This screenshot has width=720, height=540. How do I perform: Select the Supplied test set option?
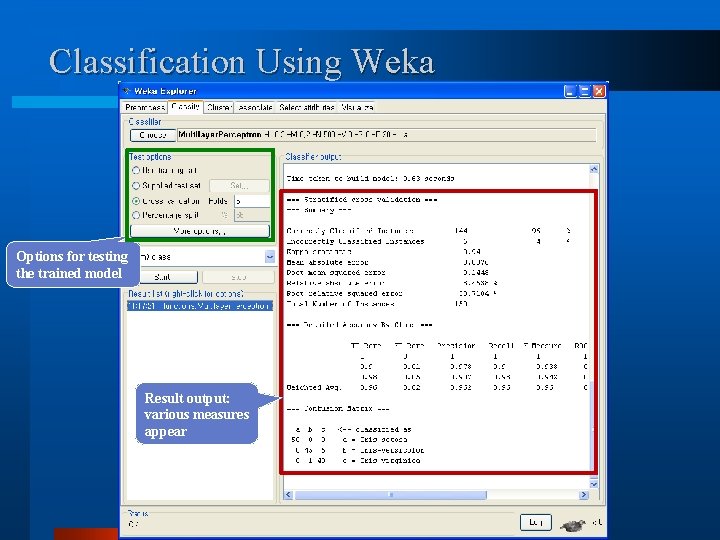tap(136, 186)
